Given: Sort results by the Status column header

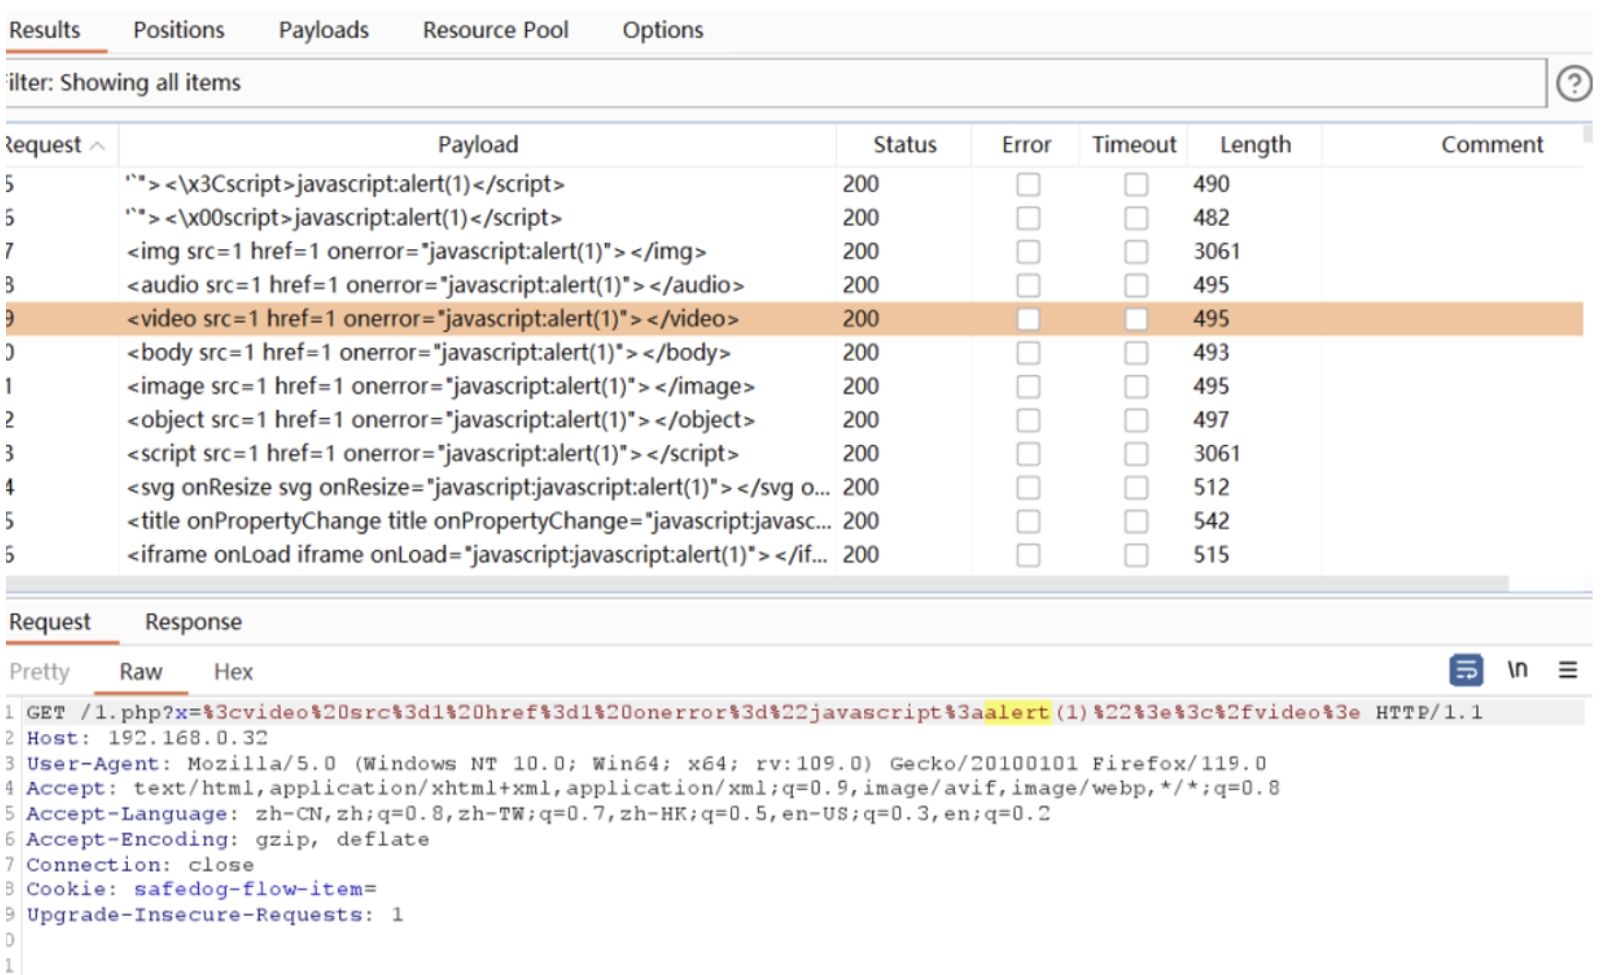Looking at the screenshot, I should pyautogui.click(x=905, y=145).
